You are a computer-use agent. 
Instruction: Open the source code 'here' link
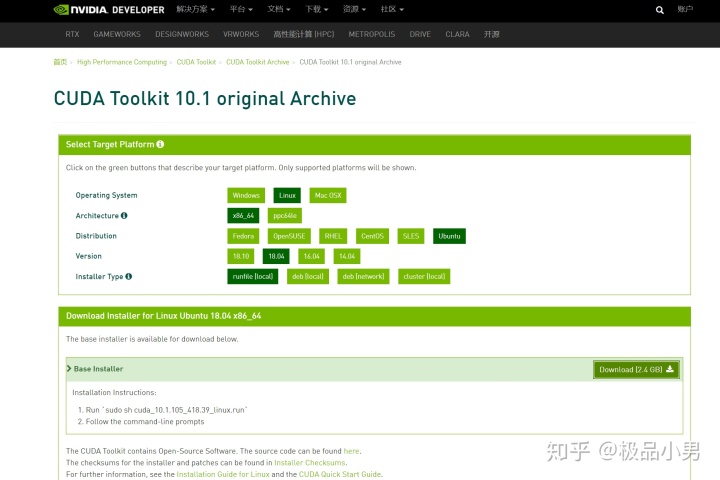[351, 451]
